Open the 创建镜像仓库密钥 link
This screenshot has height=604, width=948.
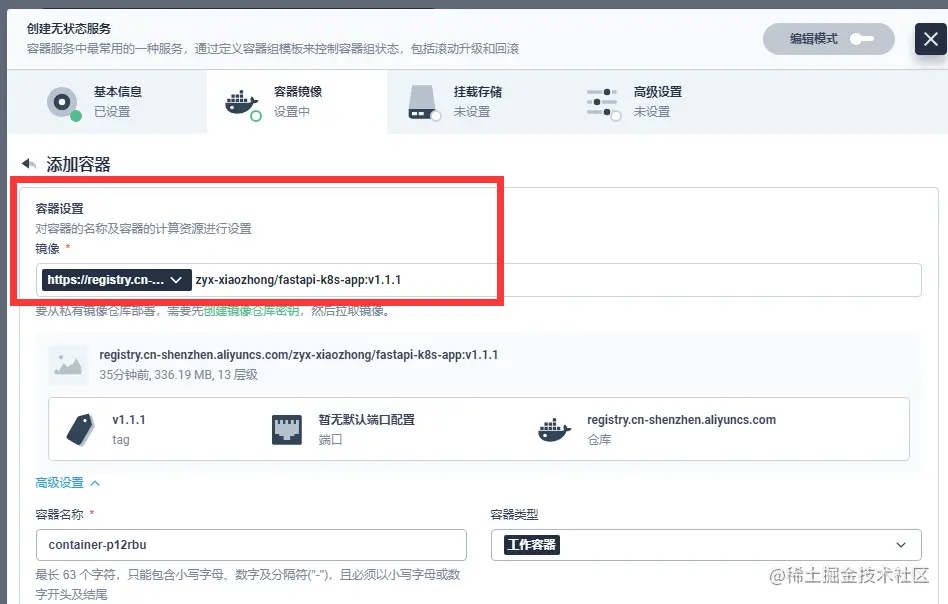coord(251,311)
